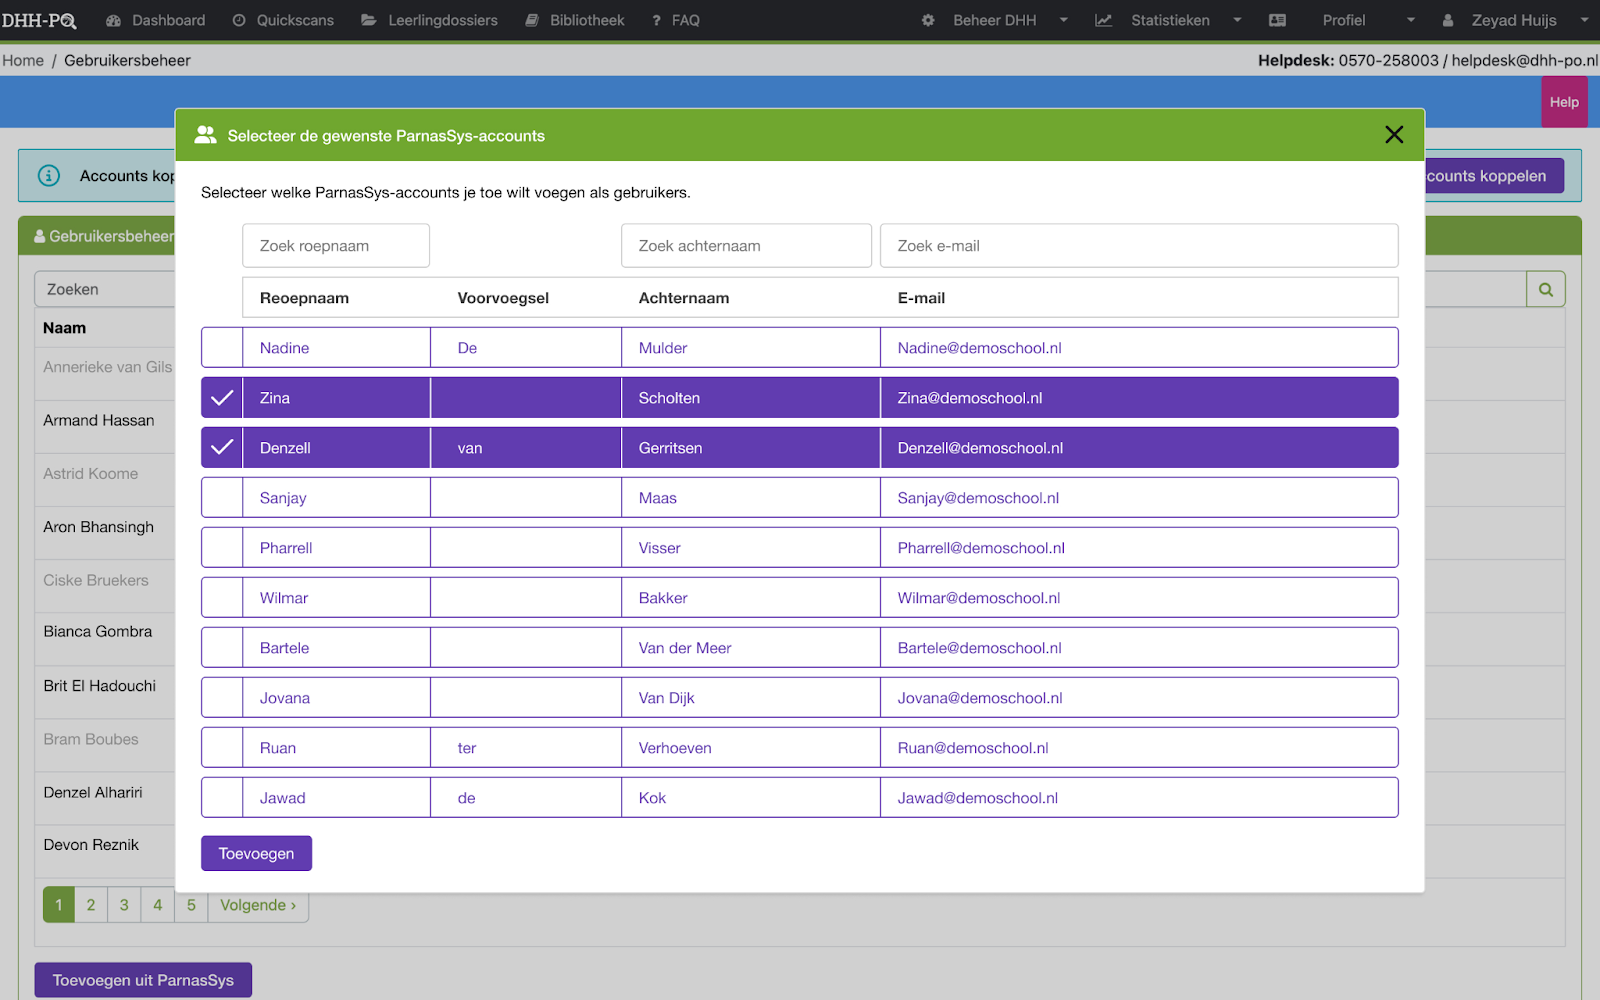
Task: Click the DHH-PO logo icon
Action: point(39,20)
